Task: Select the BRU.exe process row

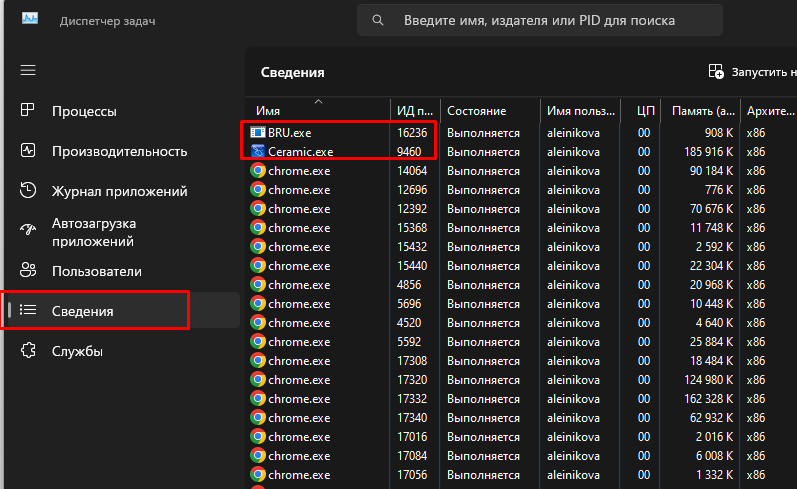Action: click(x=523, y=133)
